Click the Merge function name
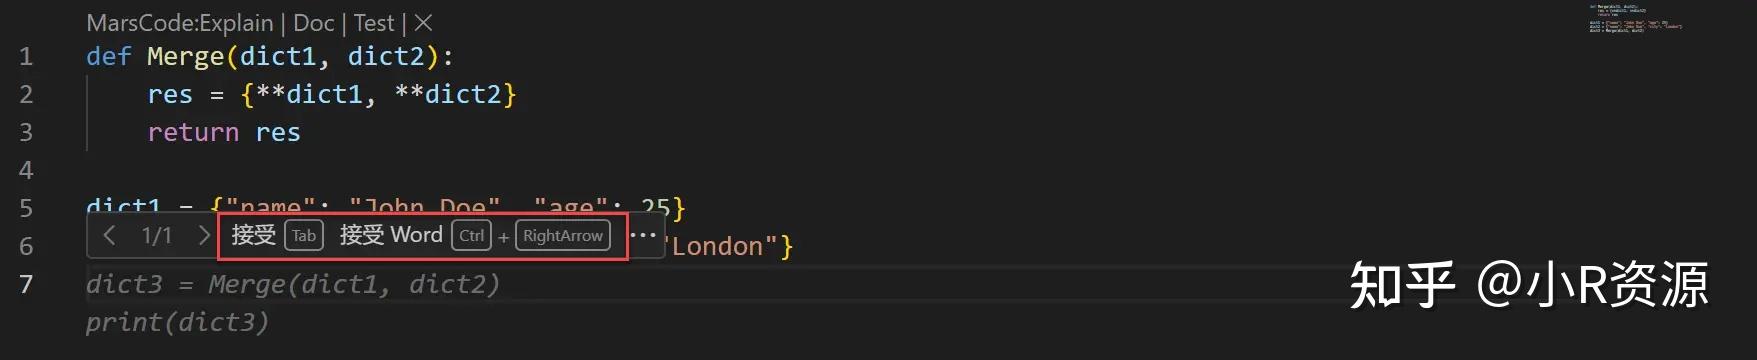The height and width of the screenshot is (360, 1757). point(186,57)
